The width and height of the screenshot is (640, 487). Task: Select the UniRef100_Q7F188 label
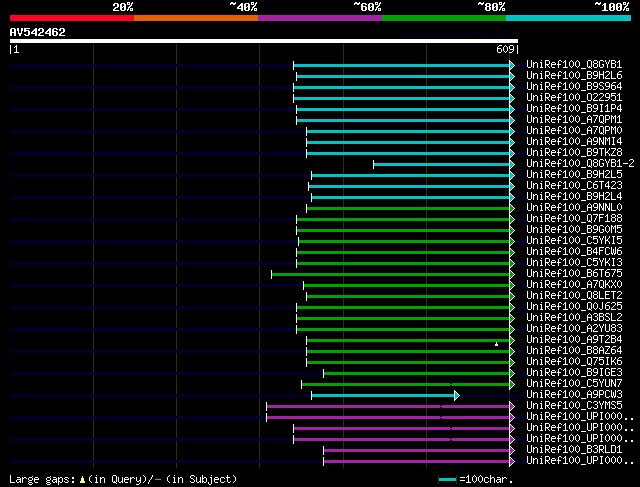click(574, 219)
